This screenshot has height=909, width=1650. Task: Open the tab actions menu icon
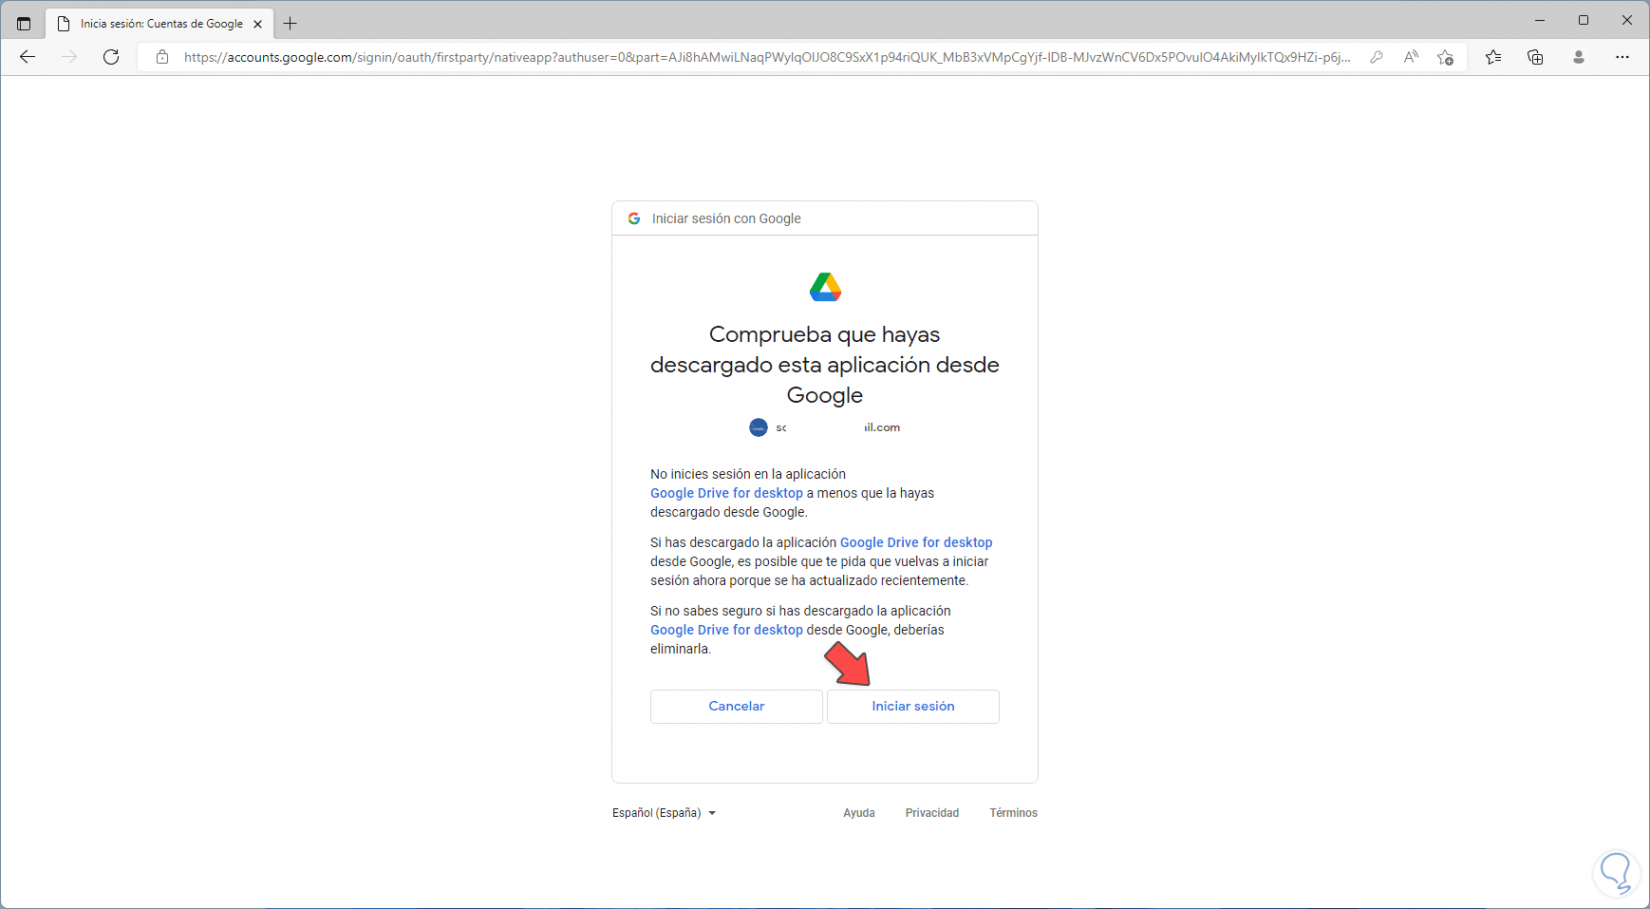tap(24, 24)
